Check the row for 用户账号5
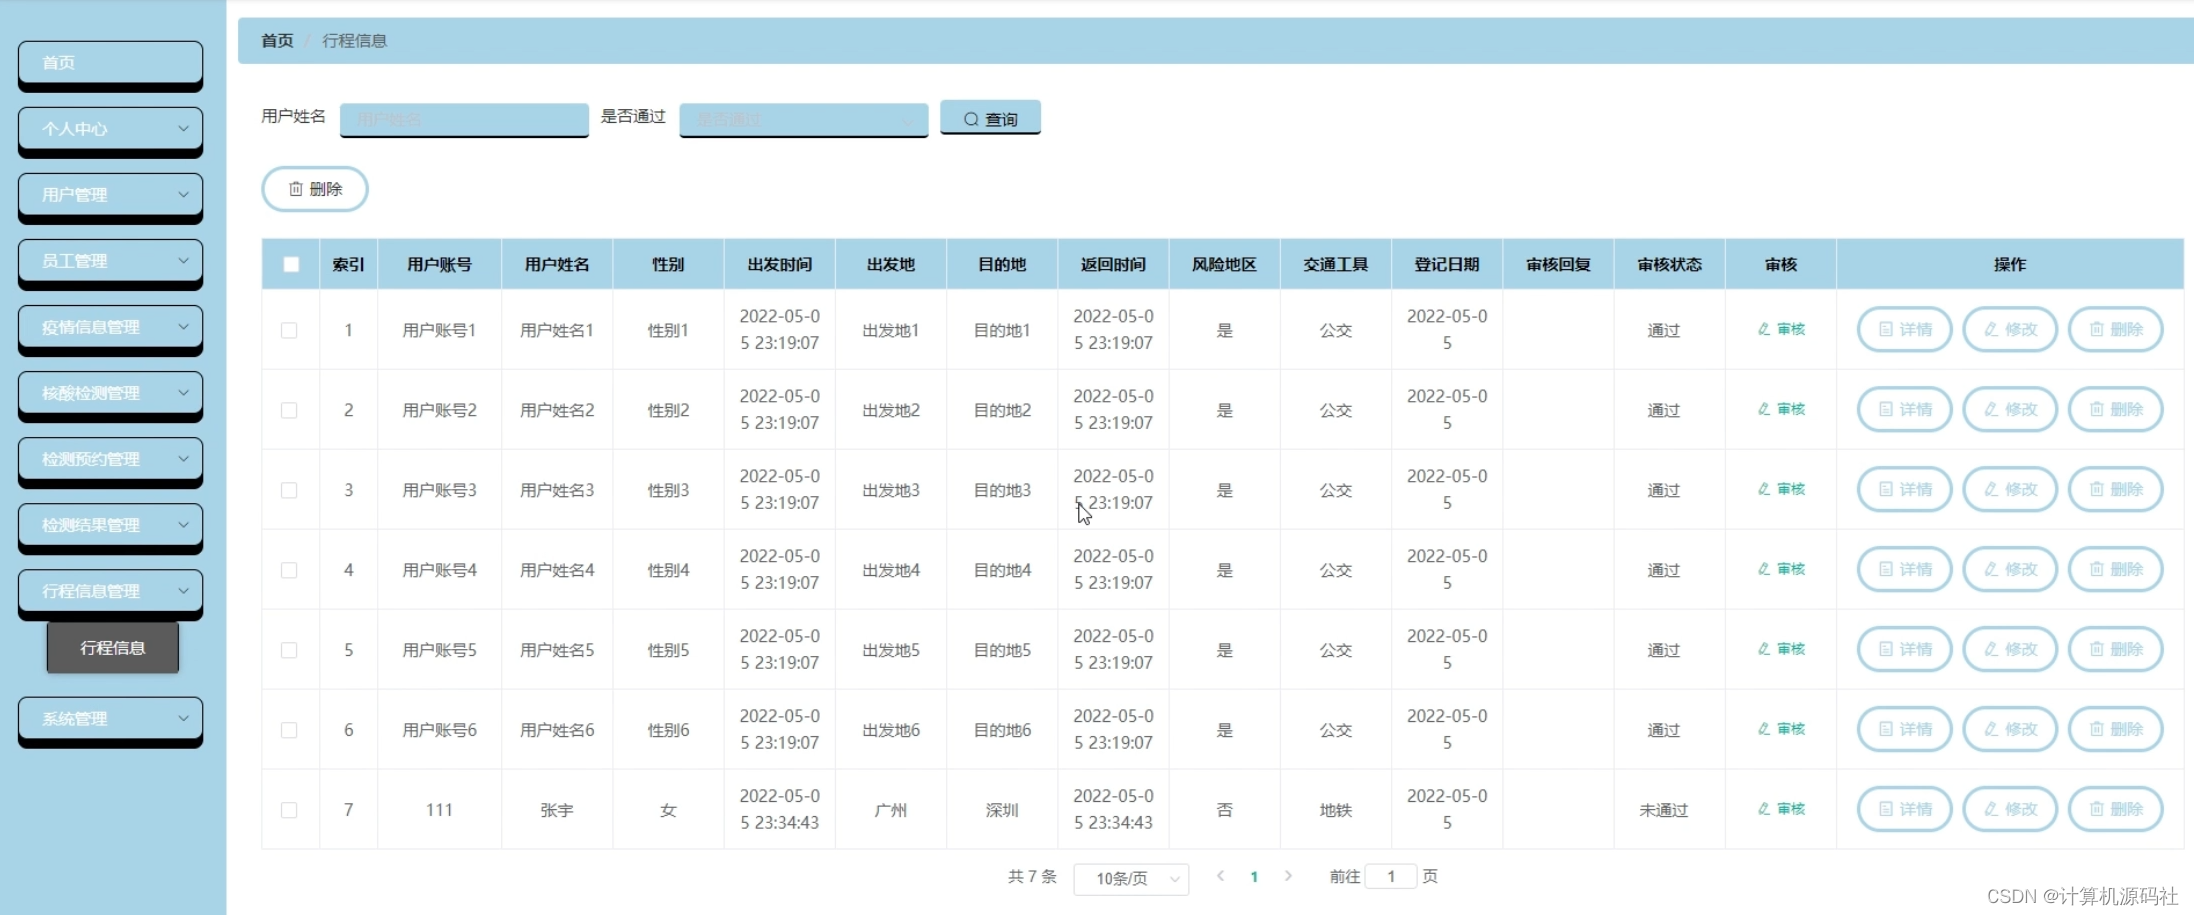The width and height of the screenshot is (2194, 915). (x=289, y=650)
